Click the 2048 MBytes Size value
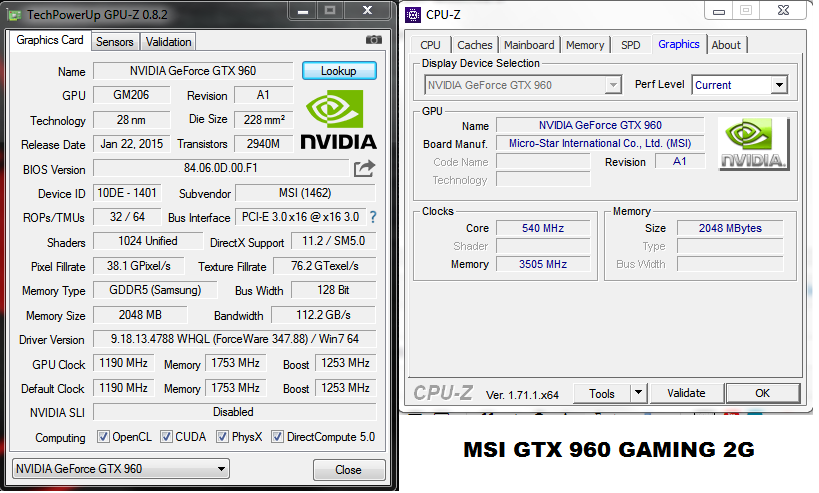This screenshot has height=493, width=819. coord(730,228)
